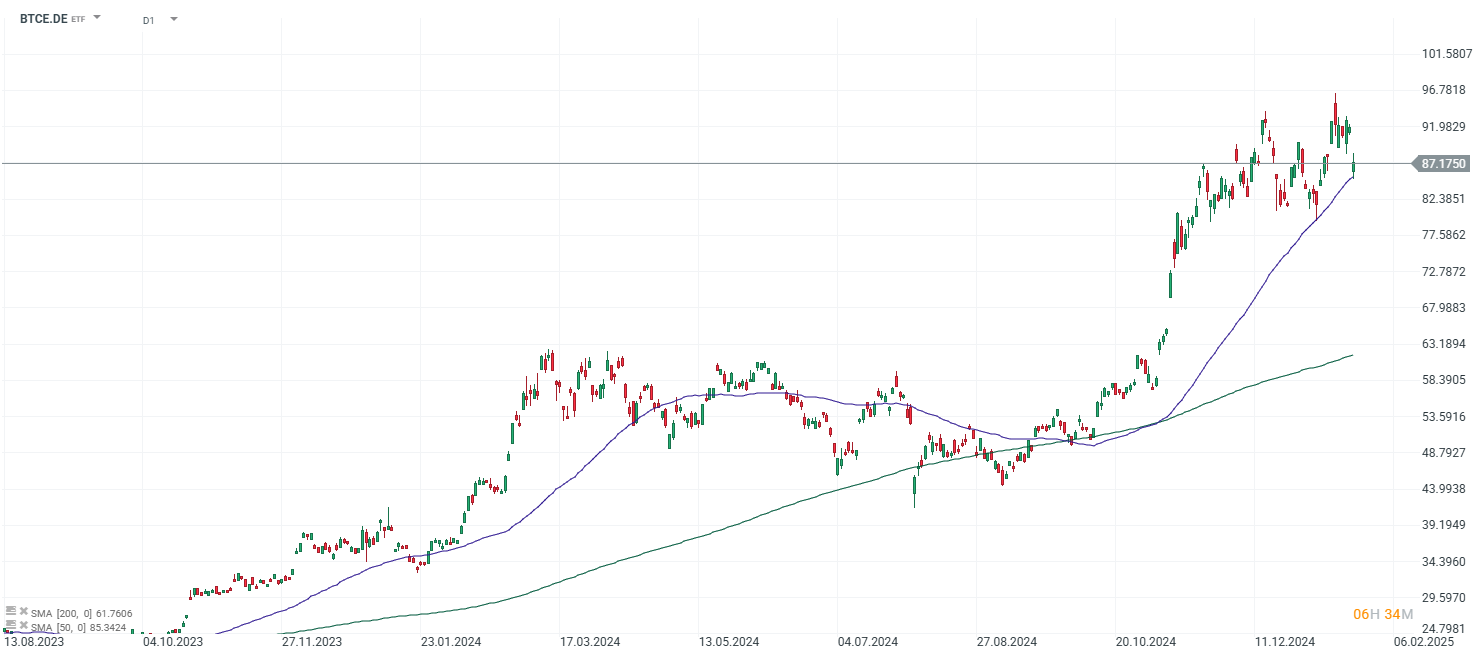Click the 101.5807 level on price axis
This screenshot has width=1482, height=659.
[x=1446, y=54]
